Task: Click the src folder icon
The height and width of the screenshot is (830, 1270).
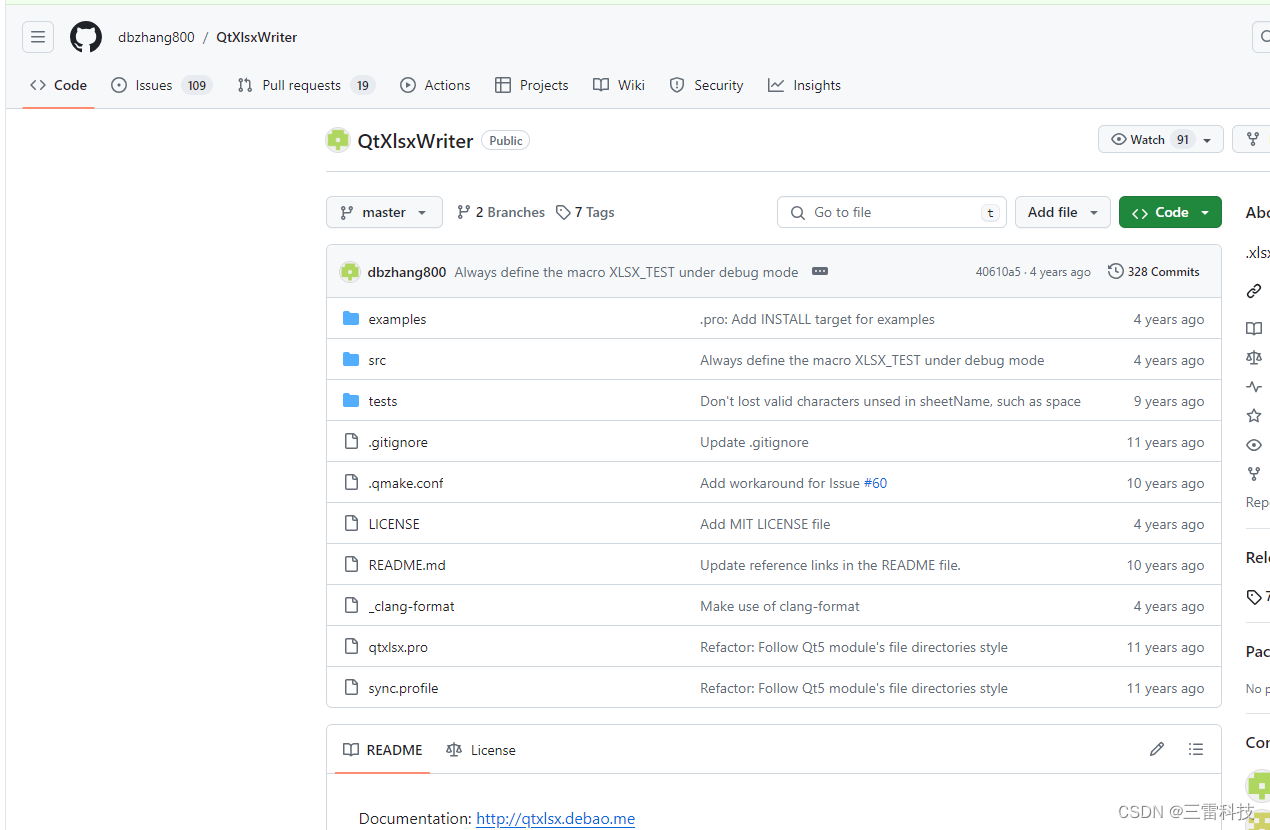Action: (x=351, y=360)
